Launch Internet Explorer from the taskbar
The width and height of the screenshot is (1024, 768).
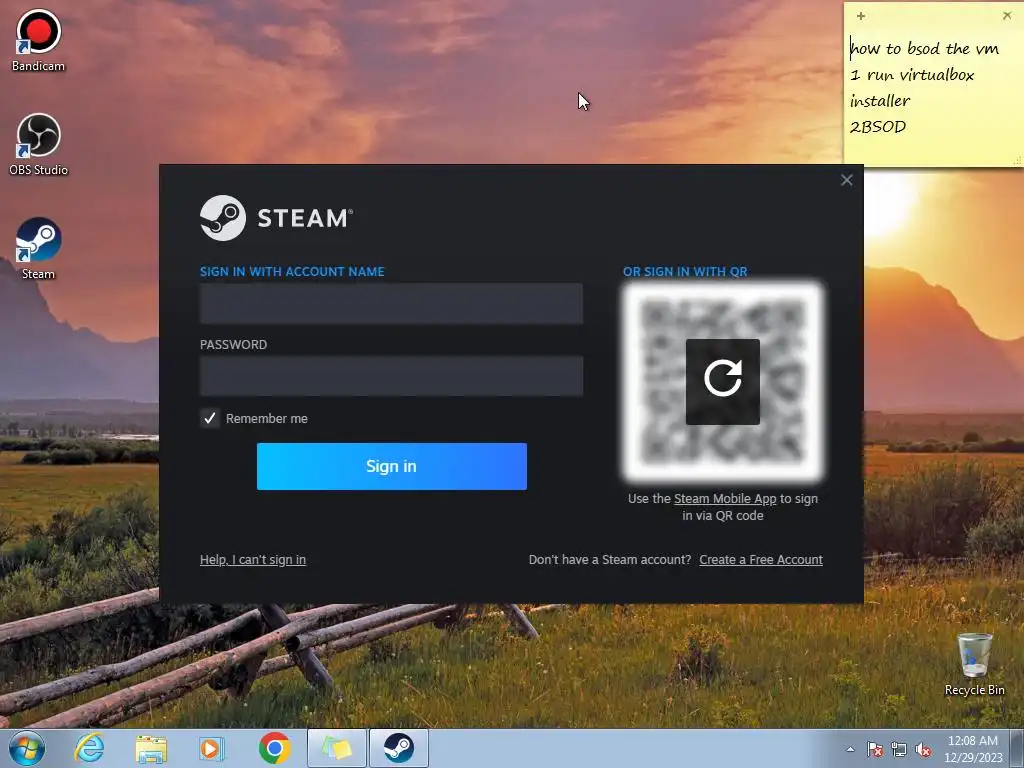(89, 748)
